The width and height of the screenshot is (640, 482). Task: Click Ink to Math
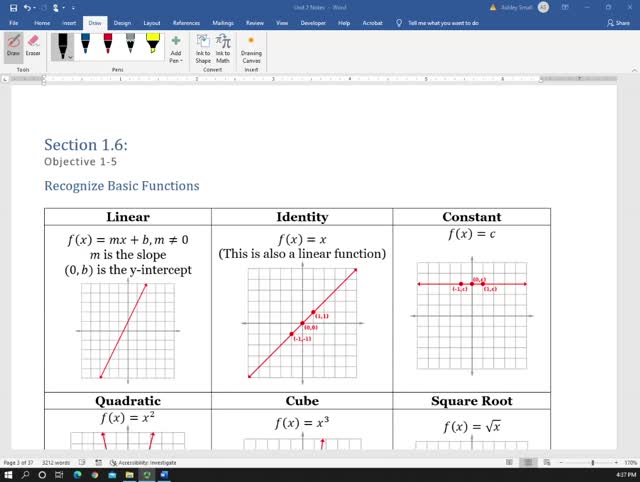point(223,49)
